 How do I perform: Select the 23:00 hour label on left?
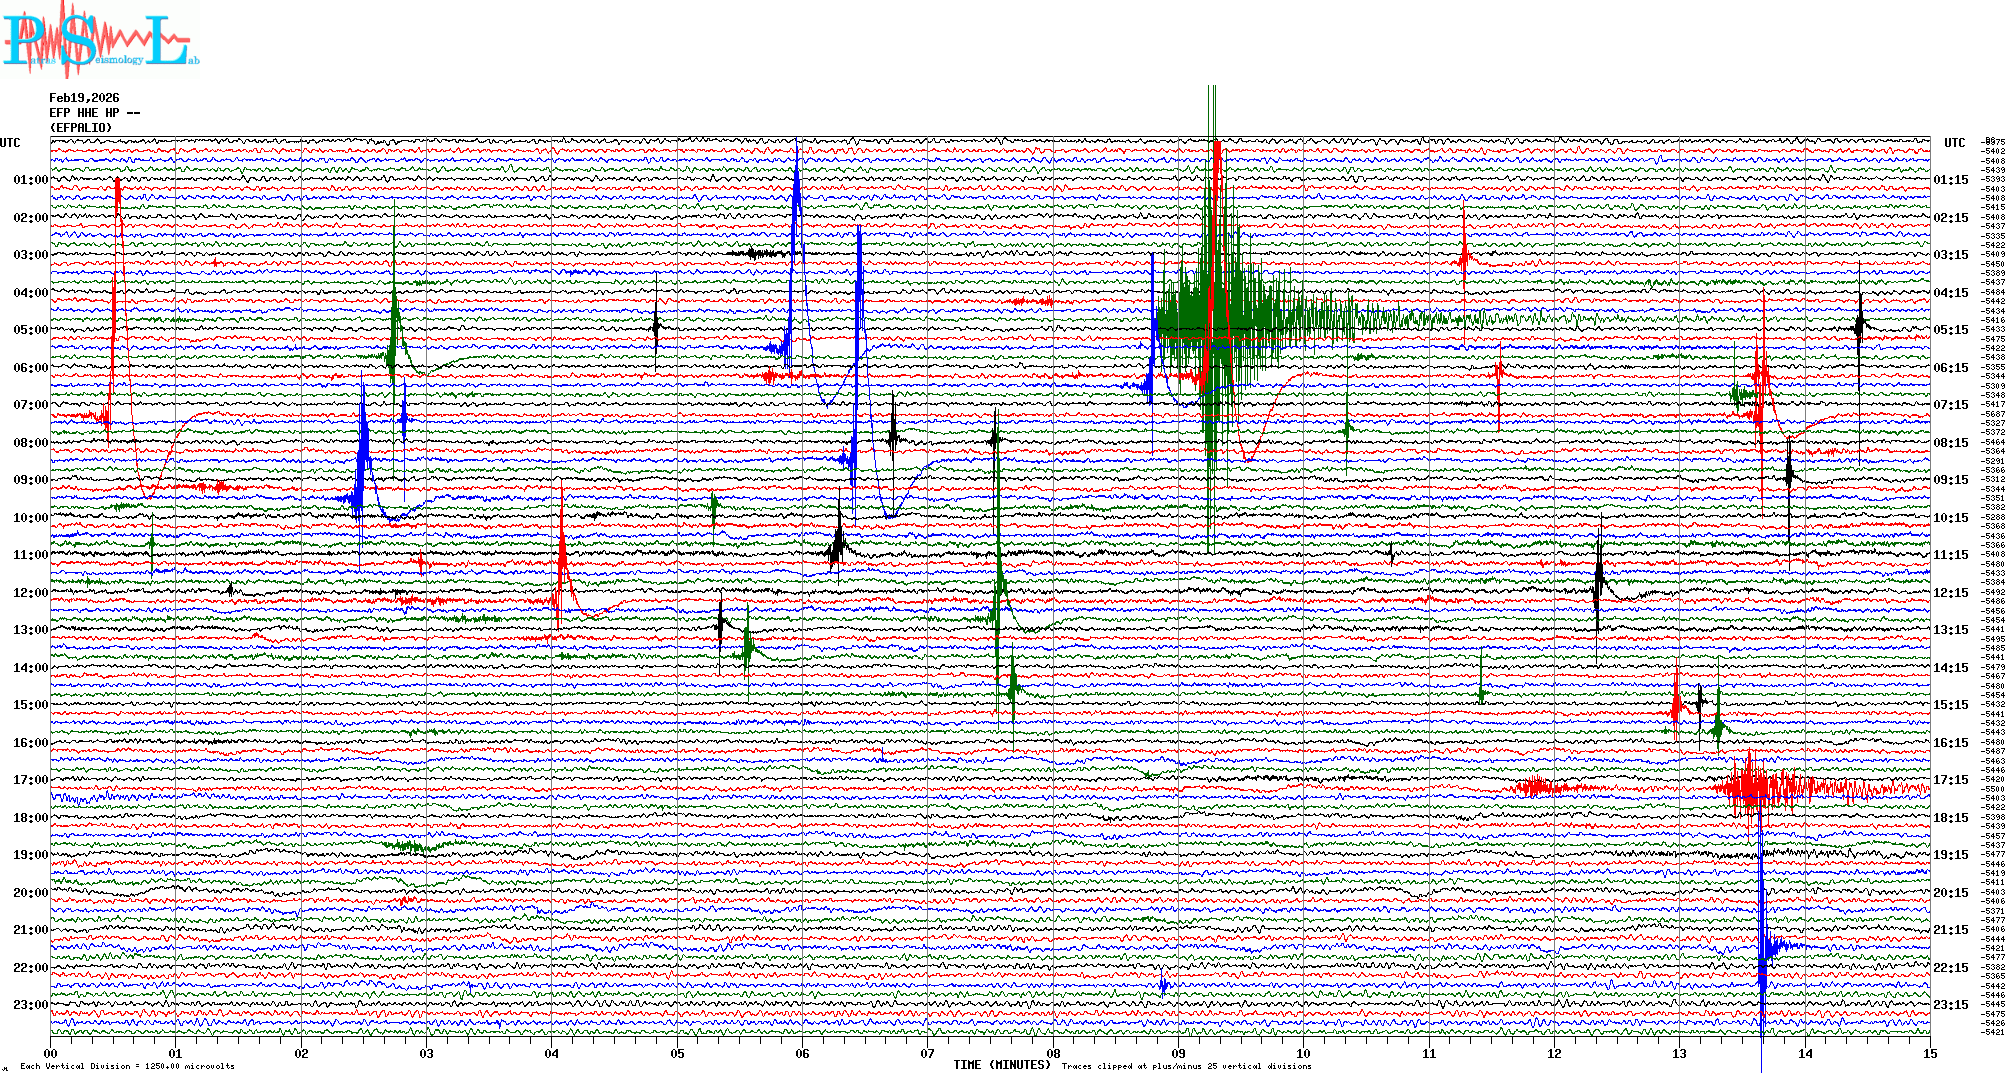click(30, 1005)
